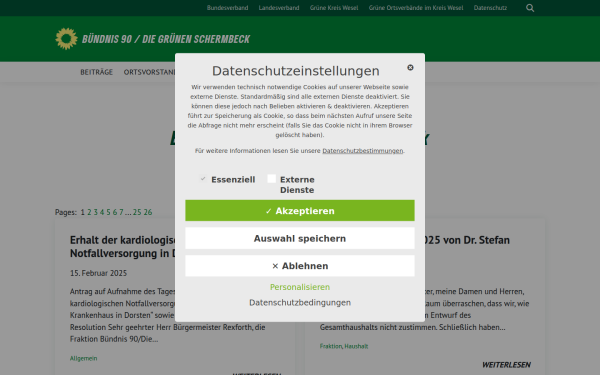The image size is (600, 375).
Task: Open Grüne Ortsverbände im Kreis Wesel
Action: pyautogui.click(x=416, y=8)
